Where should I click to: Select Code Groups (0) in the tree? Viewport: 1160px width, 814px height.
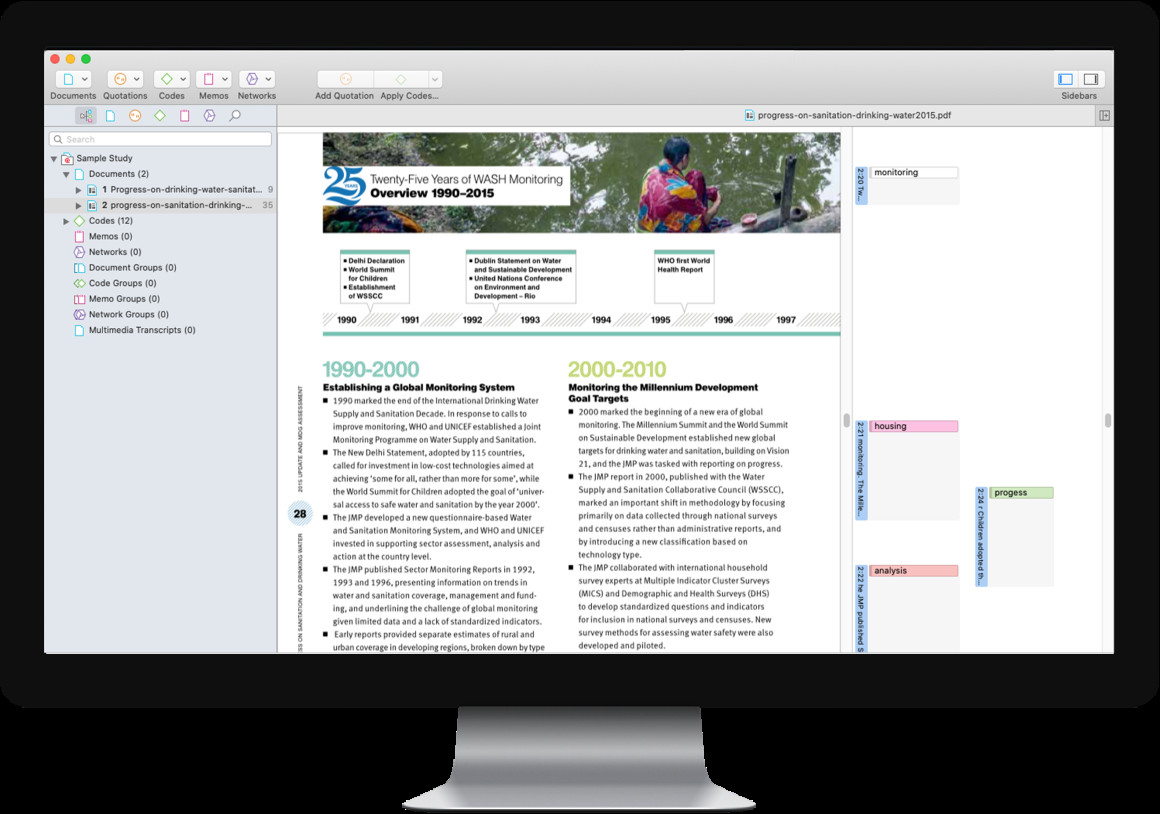coord(123,283)
